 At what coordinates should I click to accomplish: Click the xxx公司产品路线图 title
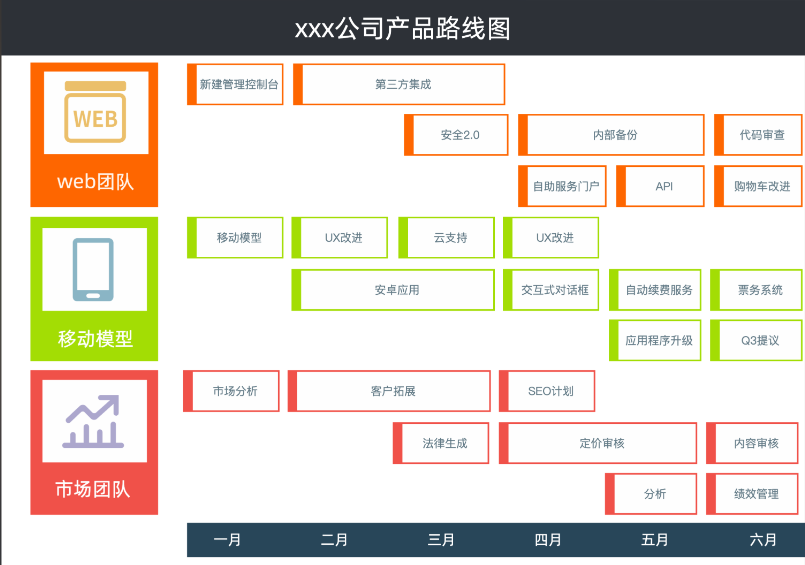403,29
